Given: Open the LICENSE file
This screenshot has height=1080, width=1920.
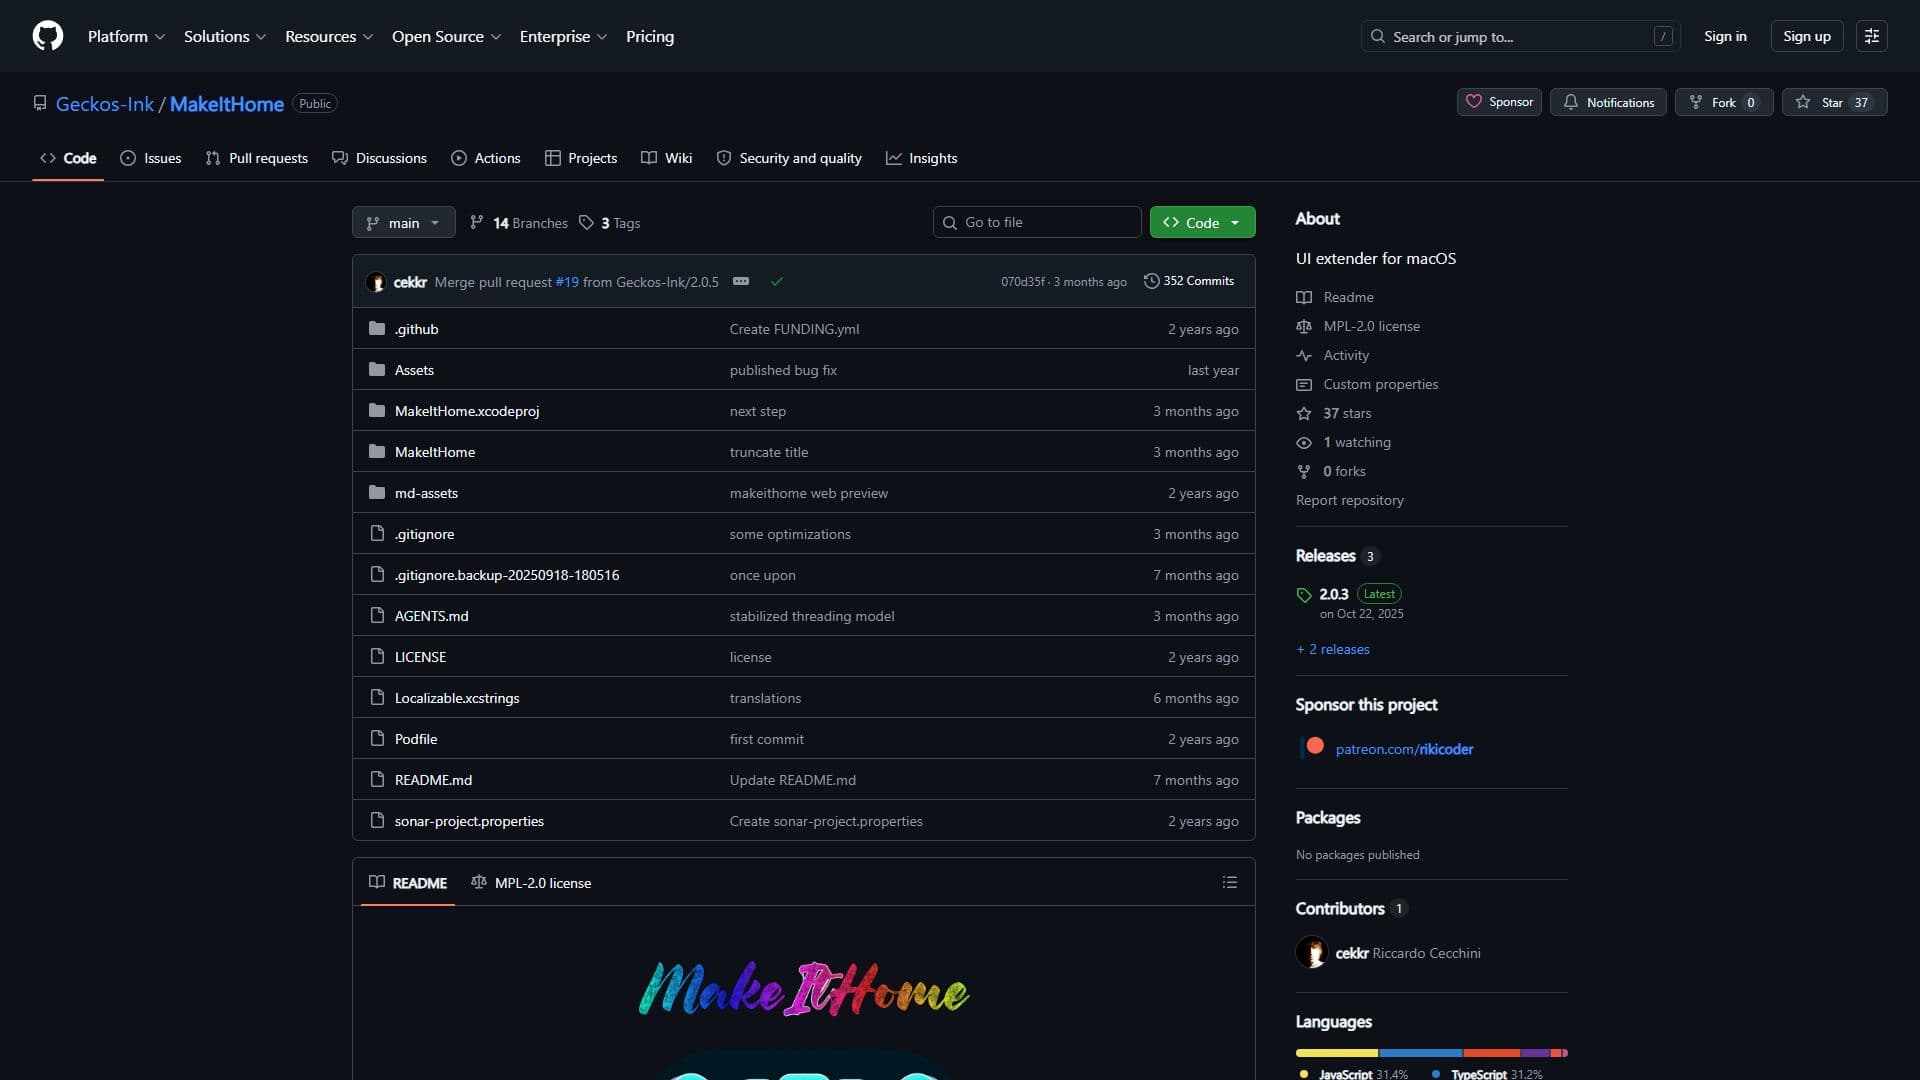Looking at the screenshot, I should 420,657.
